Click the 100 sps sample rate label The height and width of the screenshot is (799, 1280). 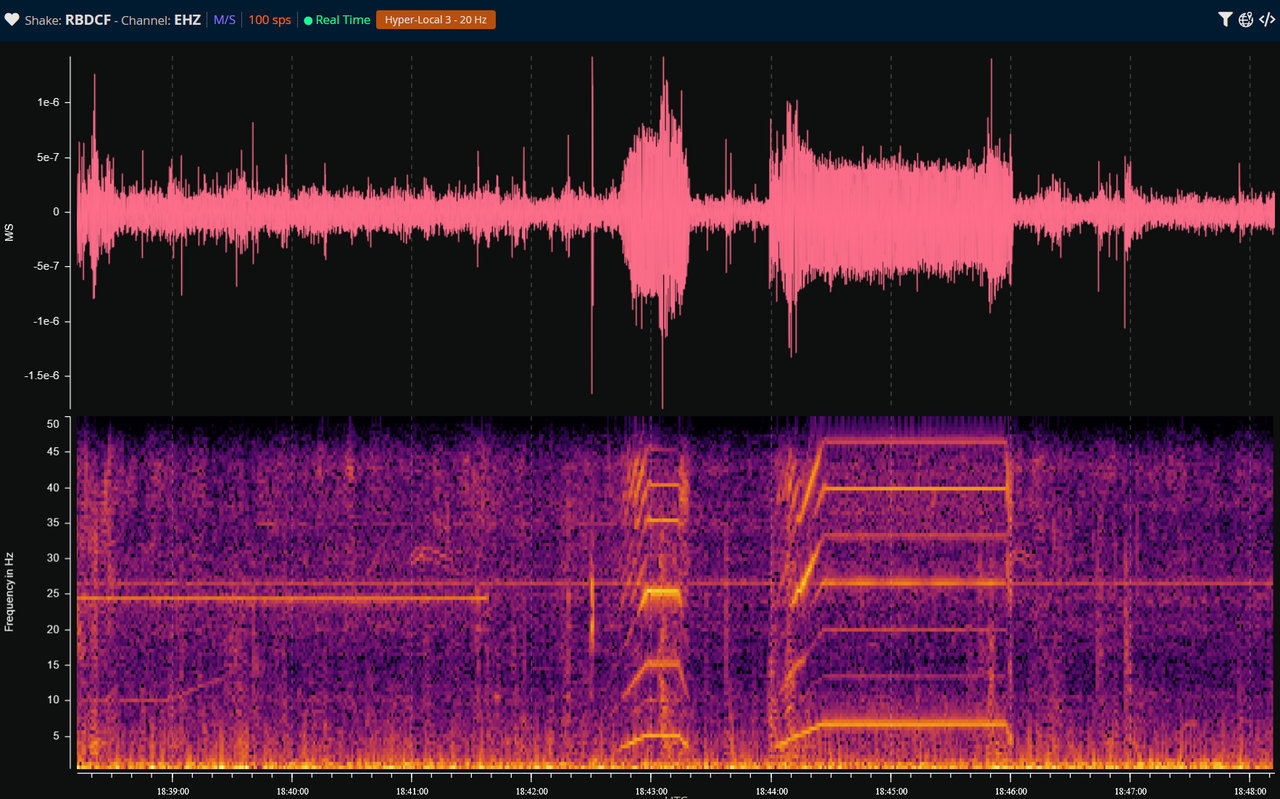(270, 20)
